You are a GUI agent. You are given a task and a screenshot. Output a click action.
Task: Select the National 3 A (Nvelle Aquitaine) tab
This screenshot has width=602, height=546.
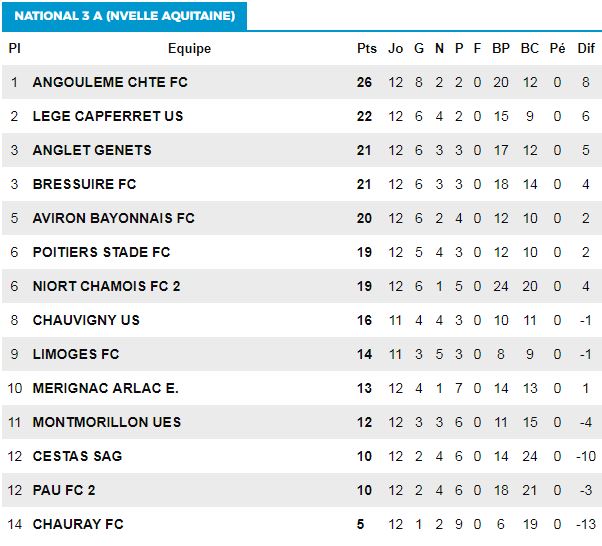[124, 16]
